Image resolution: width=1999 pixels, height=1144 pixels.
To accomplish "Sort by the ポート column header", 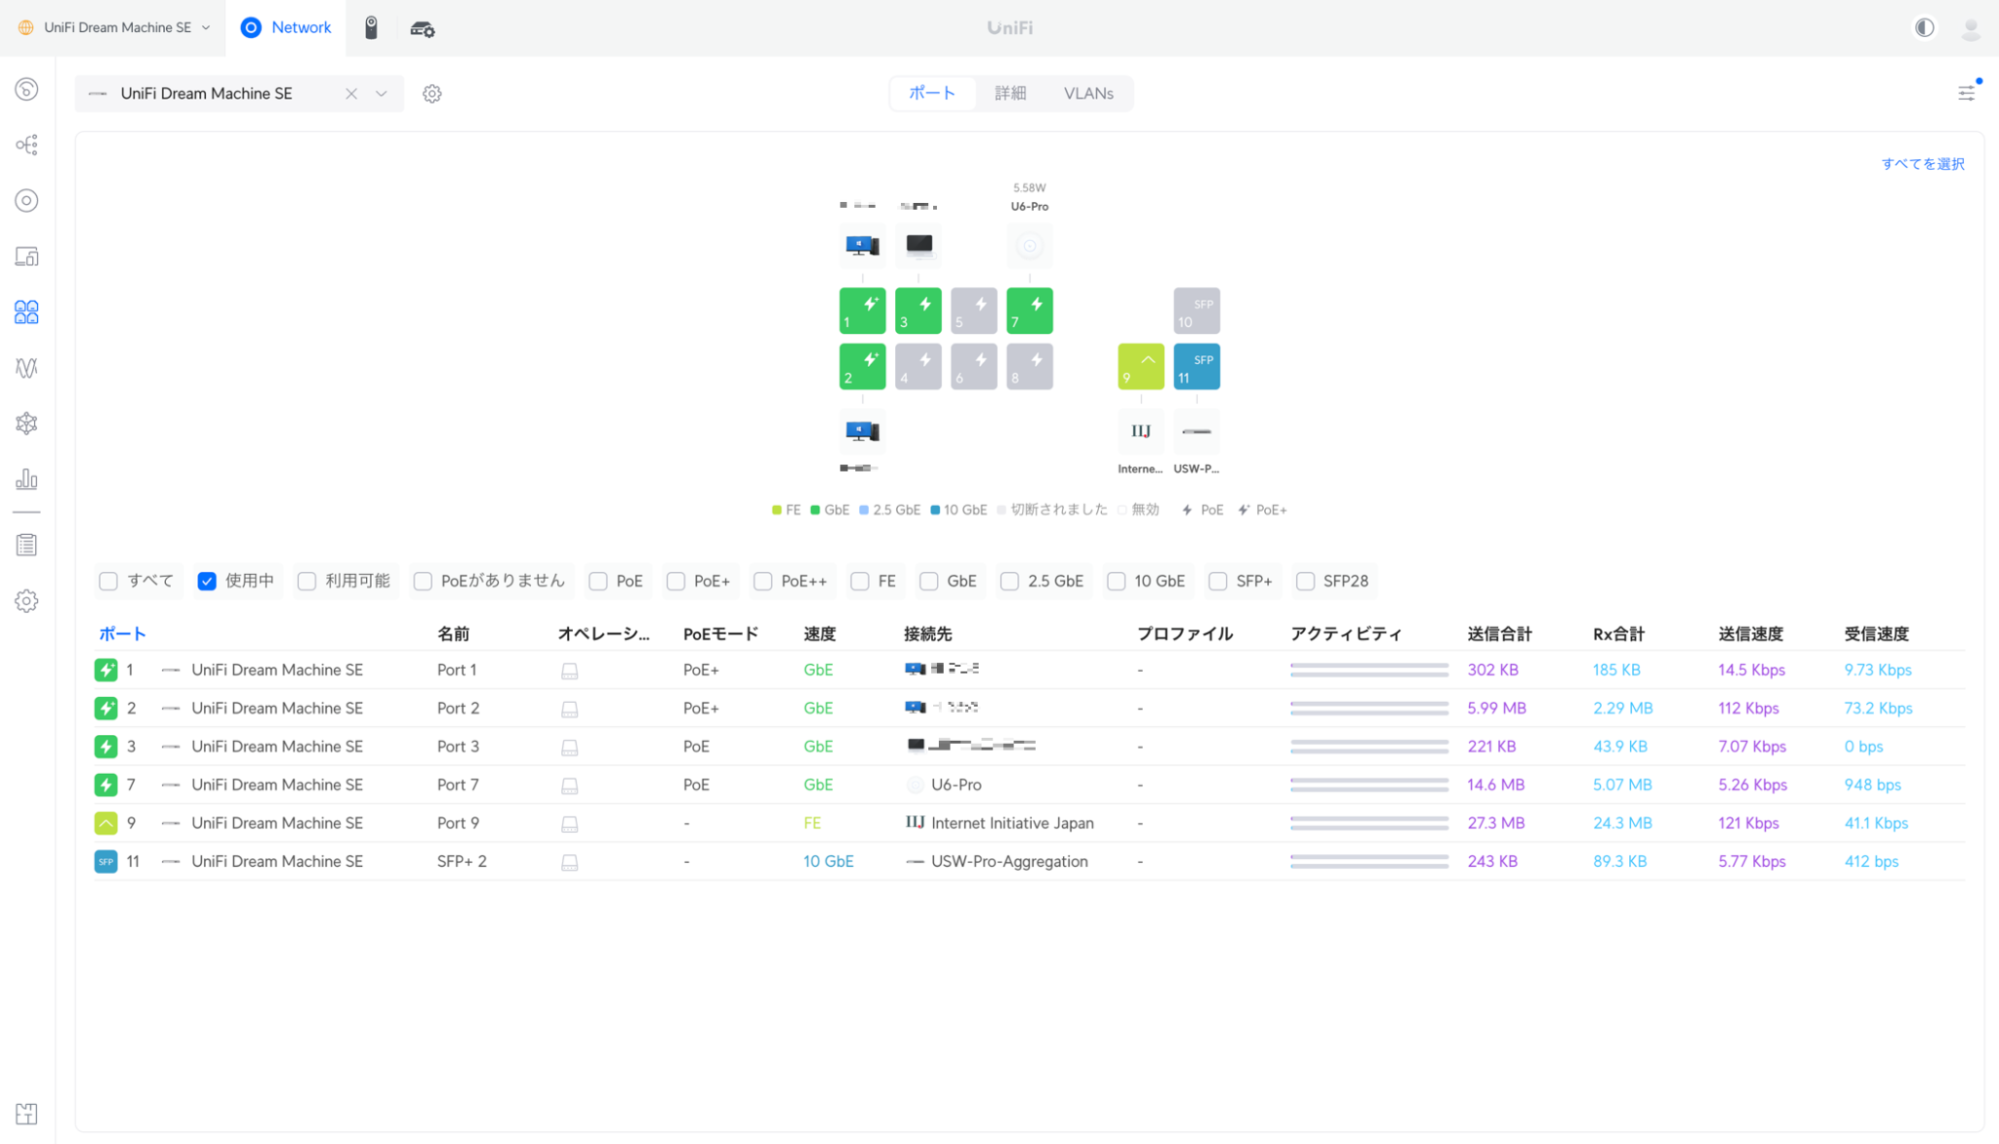I will [x=122, y=634].
